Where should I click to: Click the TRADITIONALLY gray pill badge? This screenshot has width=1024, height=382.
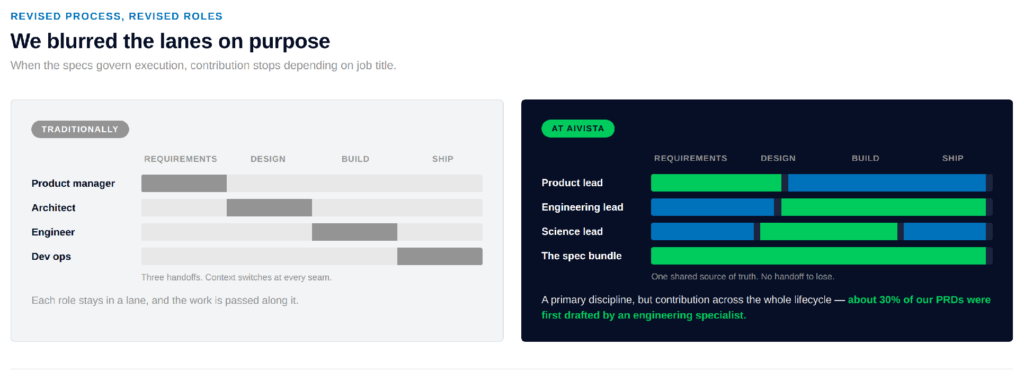[x=80, y=129]
